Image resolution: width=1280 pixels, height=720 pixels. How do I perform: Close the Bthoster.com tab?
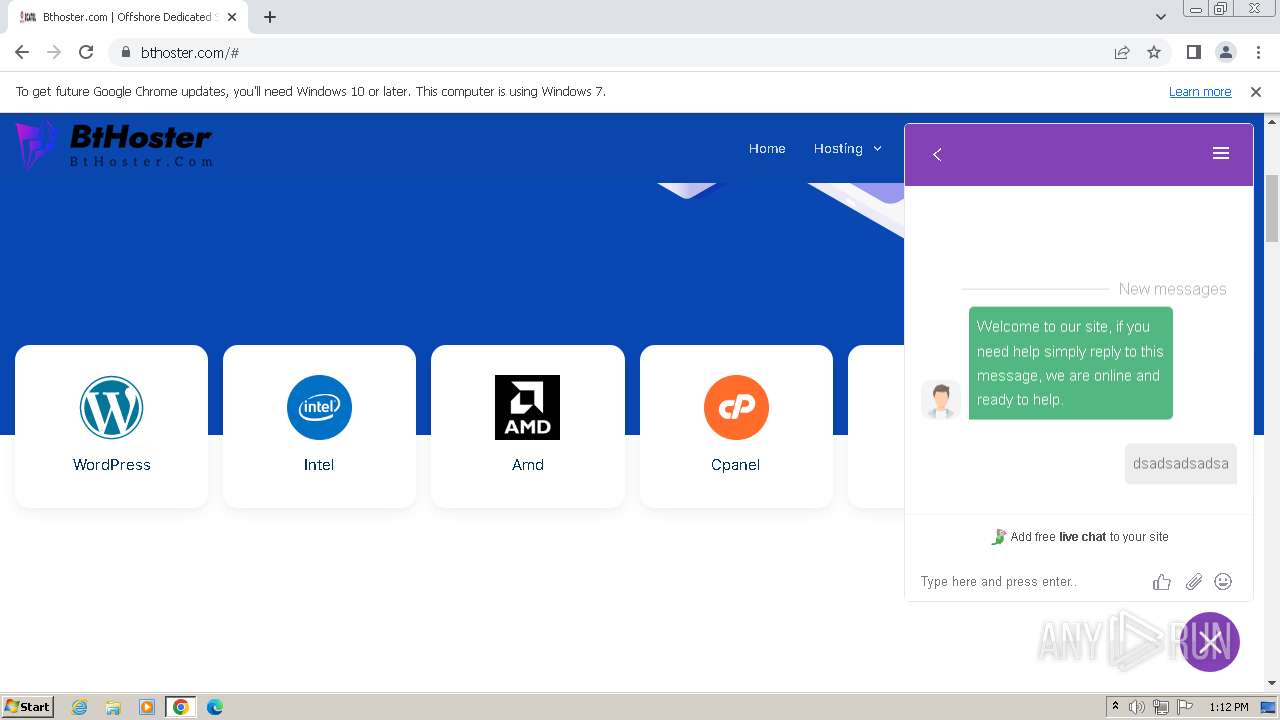(231, 17)
